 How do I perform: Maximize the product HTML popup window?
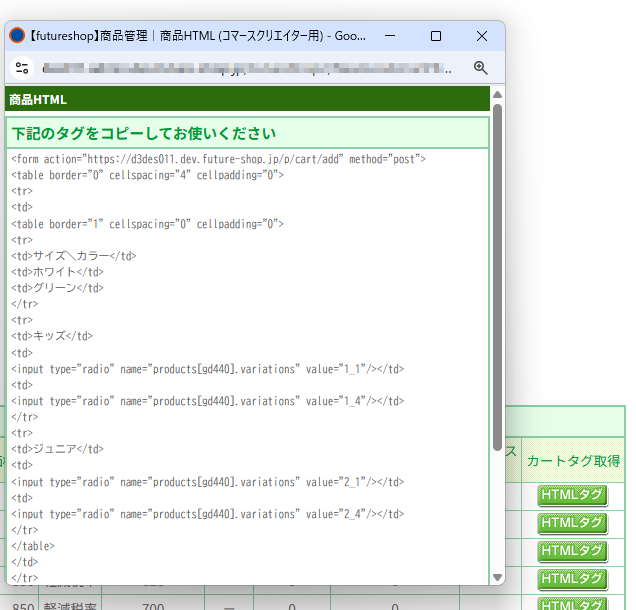(x=436, y=36)
